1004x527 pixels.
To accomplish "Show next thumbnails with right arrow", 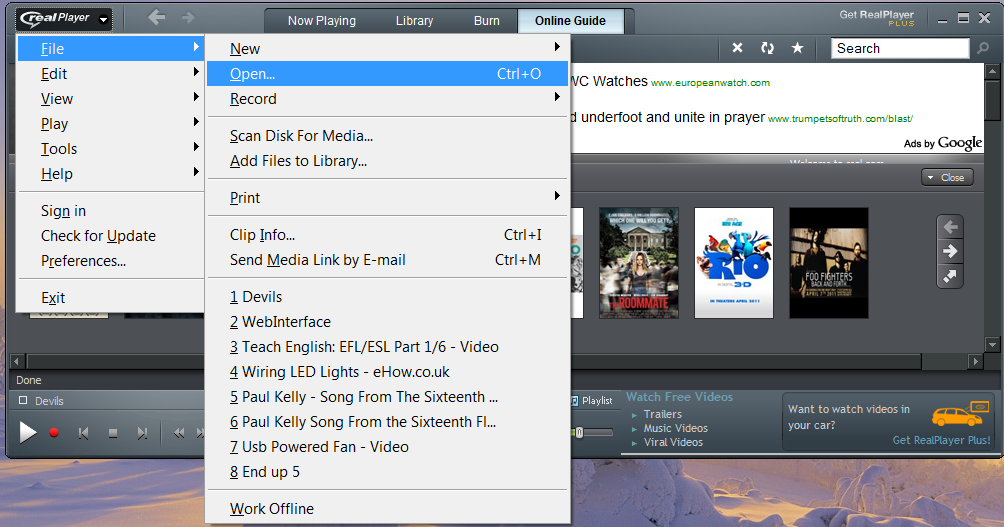I will [950, 251].
